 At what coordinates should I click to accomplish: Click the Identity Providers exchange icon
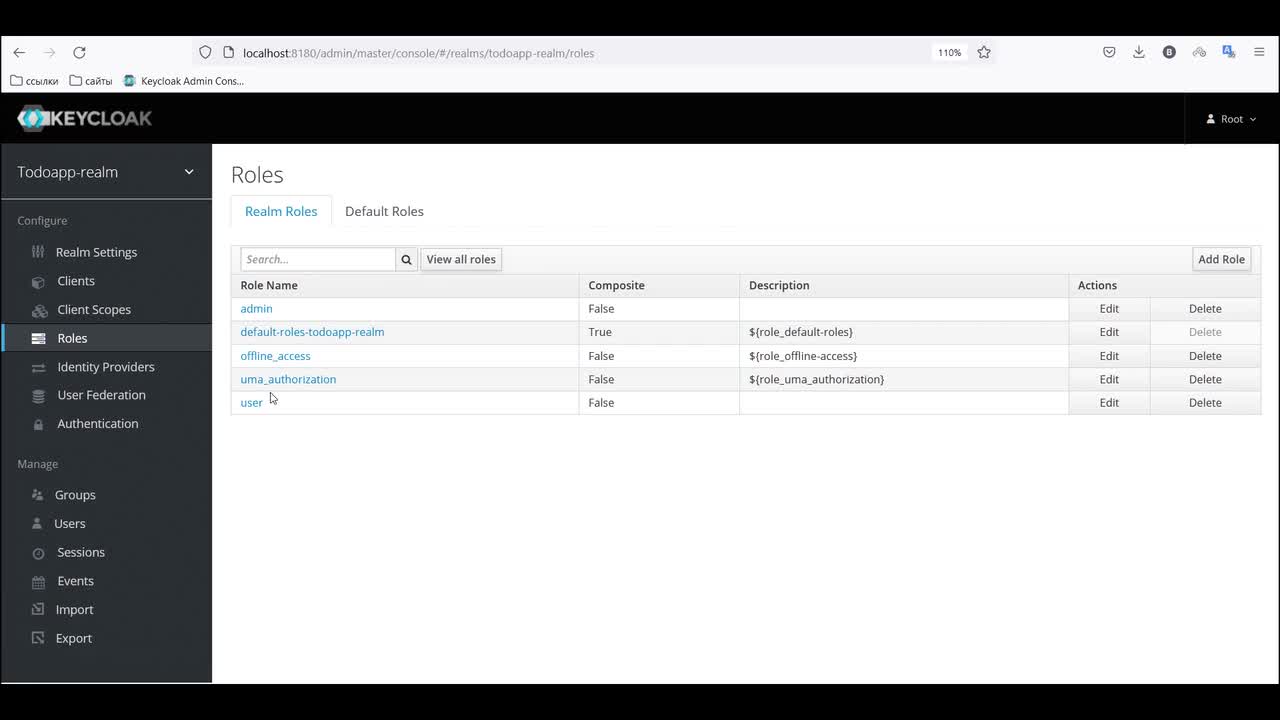click(x=38, y=367)
